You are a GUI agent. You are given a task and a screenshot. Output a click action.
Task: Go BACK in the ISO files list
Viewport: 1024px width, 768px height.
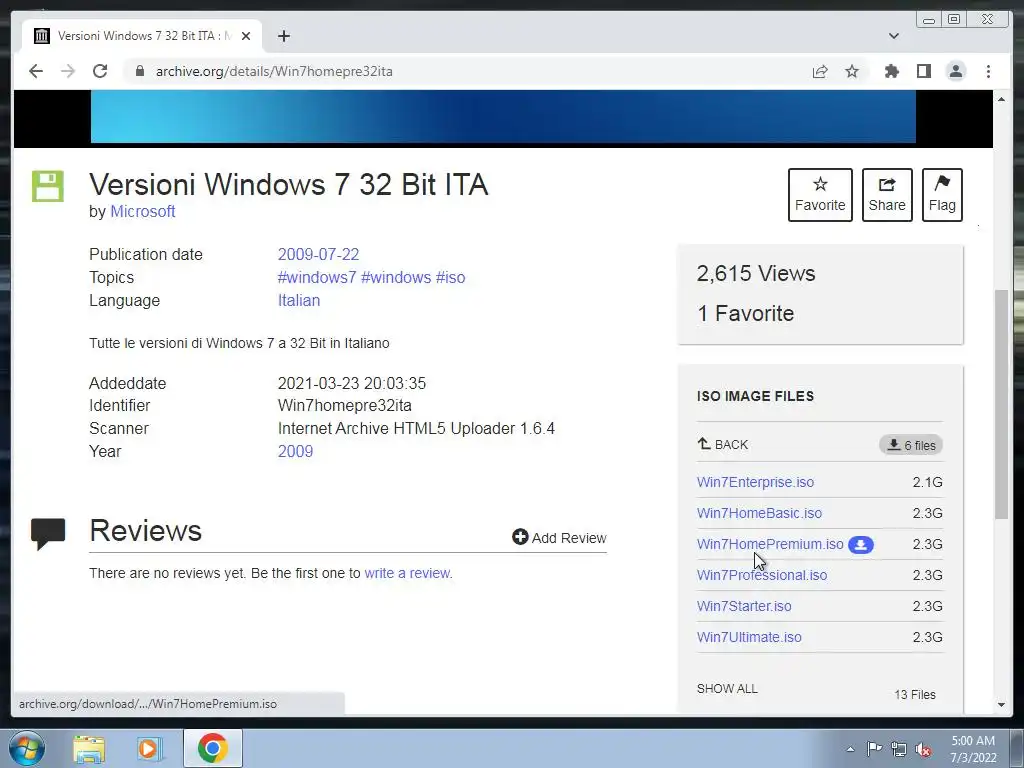(x=722, y=444)
